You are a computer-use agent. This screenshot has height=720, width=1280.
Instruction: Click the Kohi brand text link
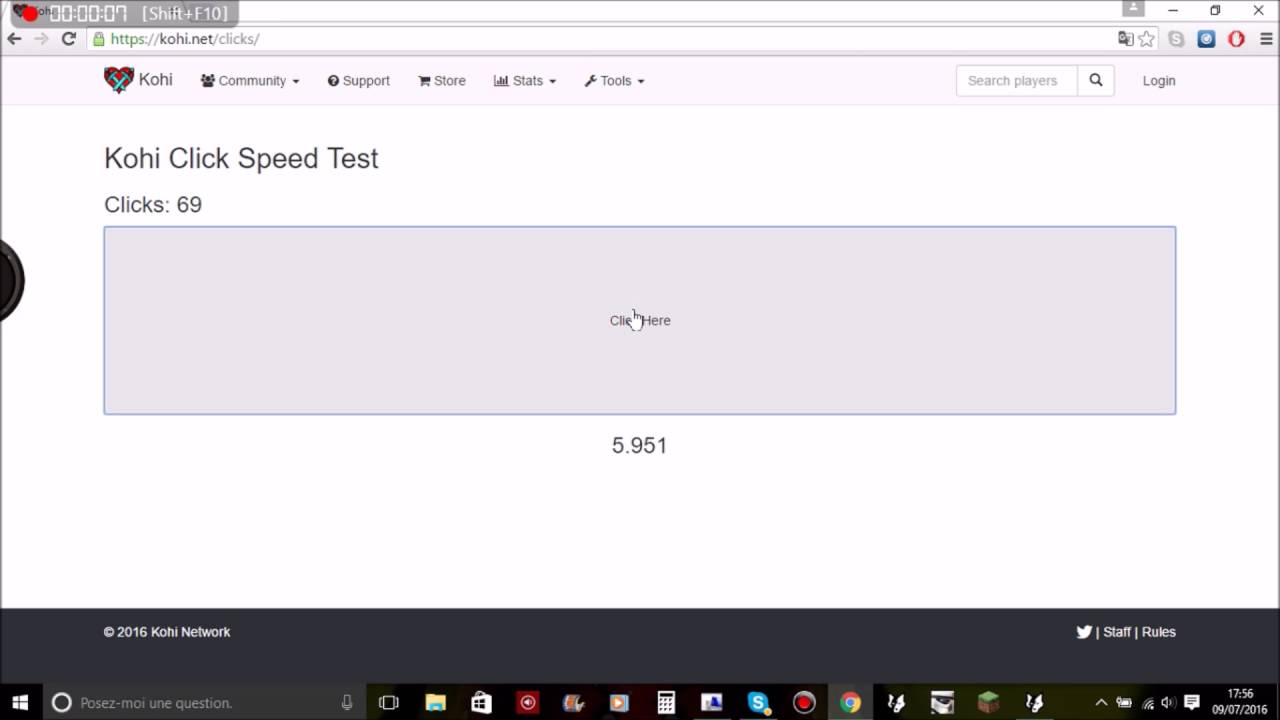(155, 80)
